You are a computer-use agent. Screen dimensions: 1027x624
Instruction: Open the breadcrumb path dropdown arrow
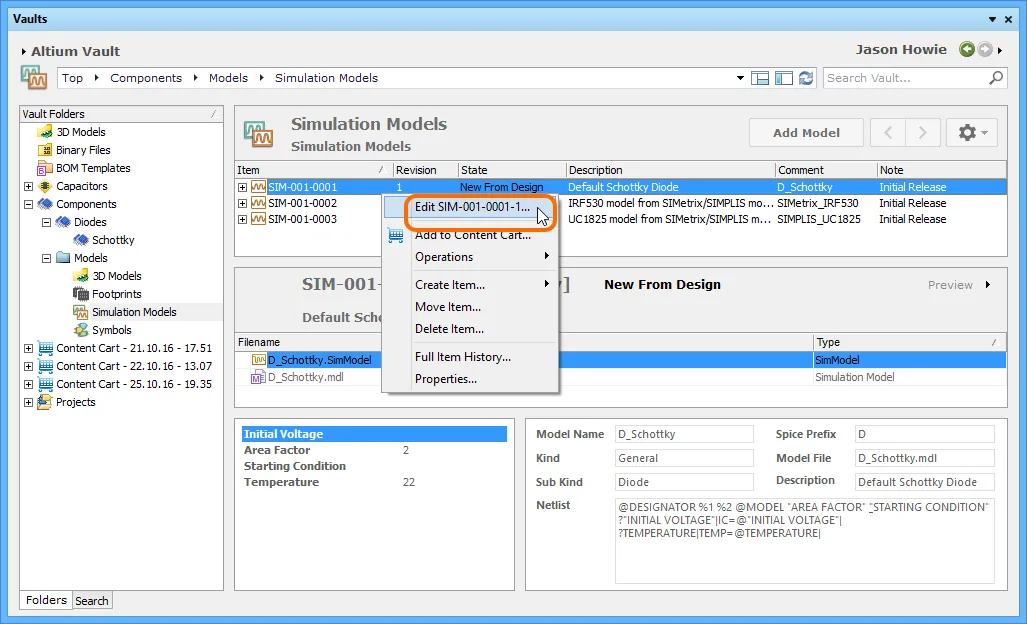click(x=740, y=78)
